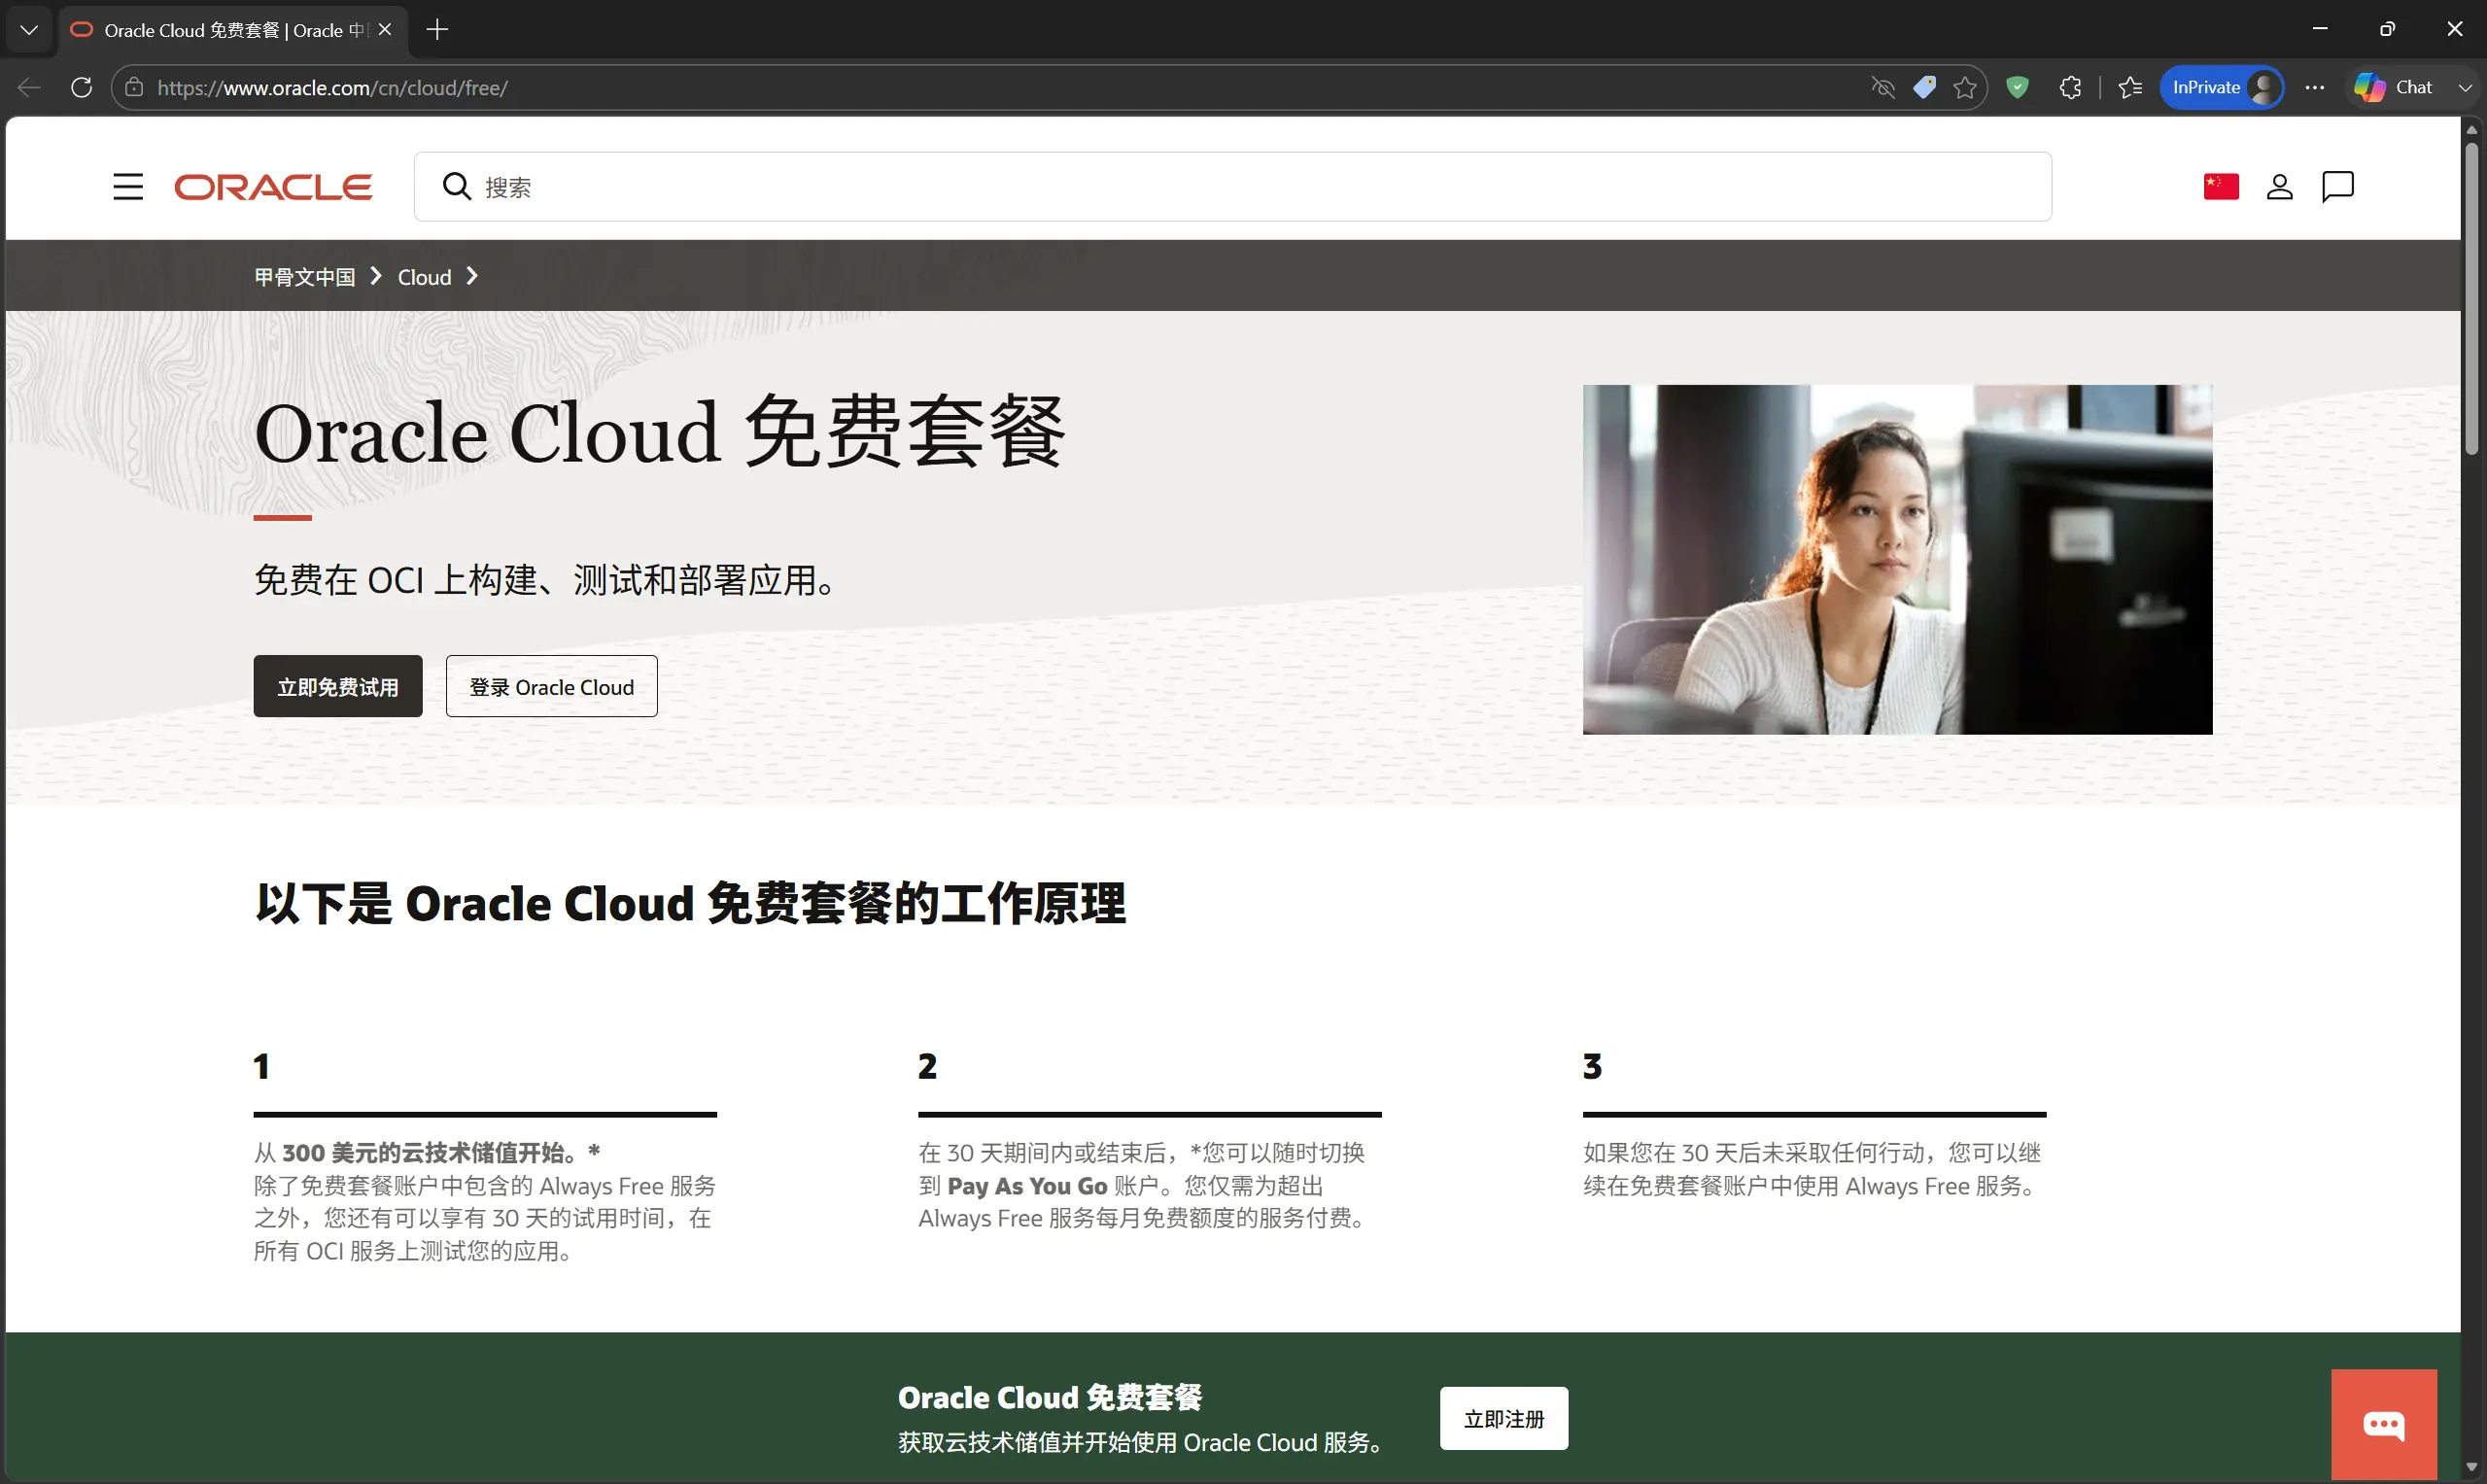Click the address bar URL
The image size is (2487, 1484).
point(333,87)
